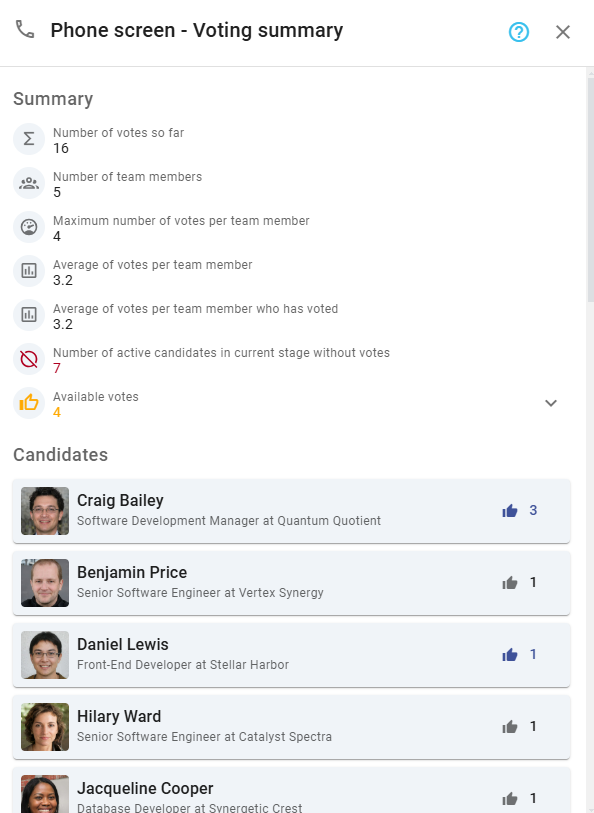
Task: Open the help question mark icon
Action: click(518, 31)
